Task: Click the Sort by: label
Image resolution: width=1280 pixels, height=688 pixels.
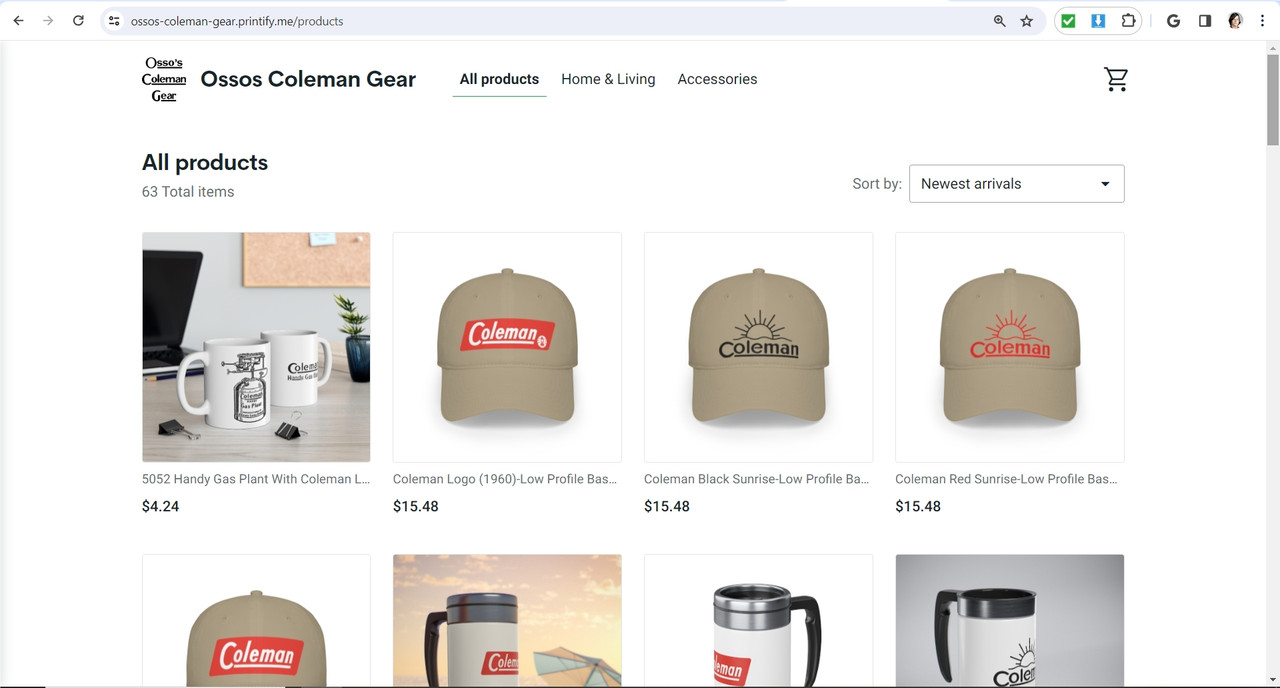Action: pos(877,184)
